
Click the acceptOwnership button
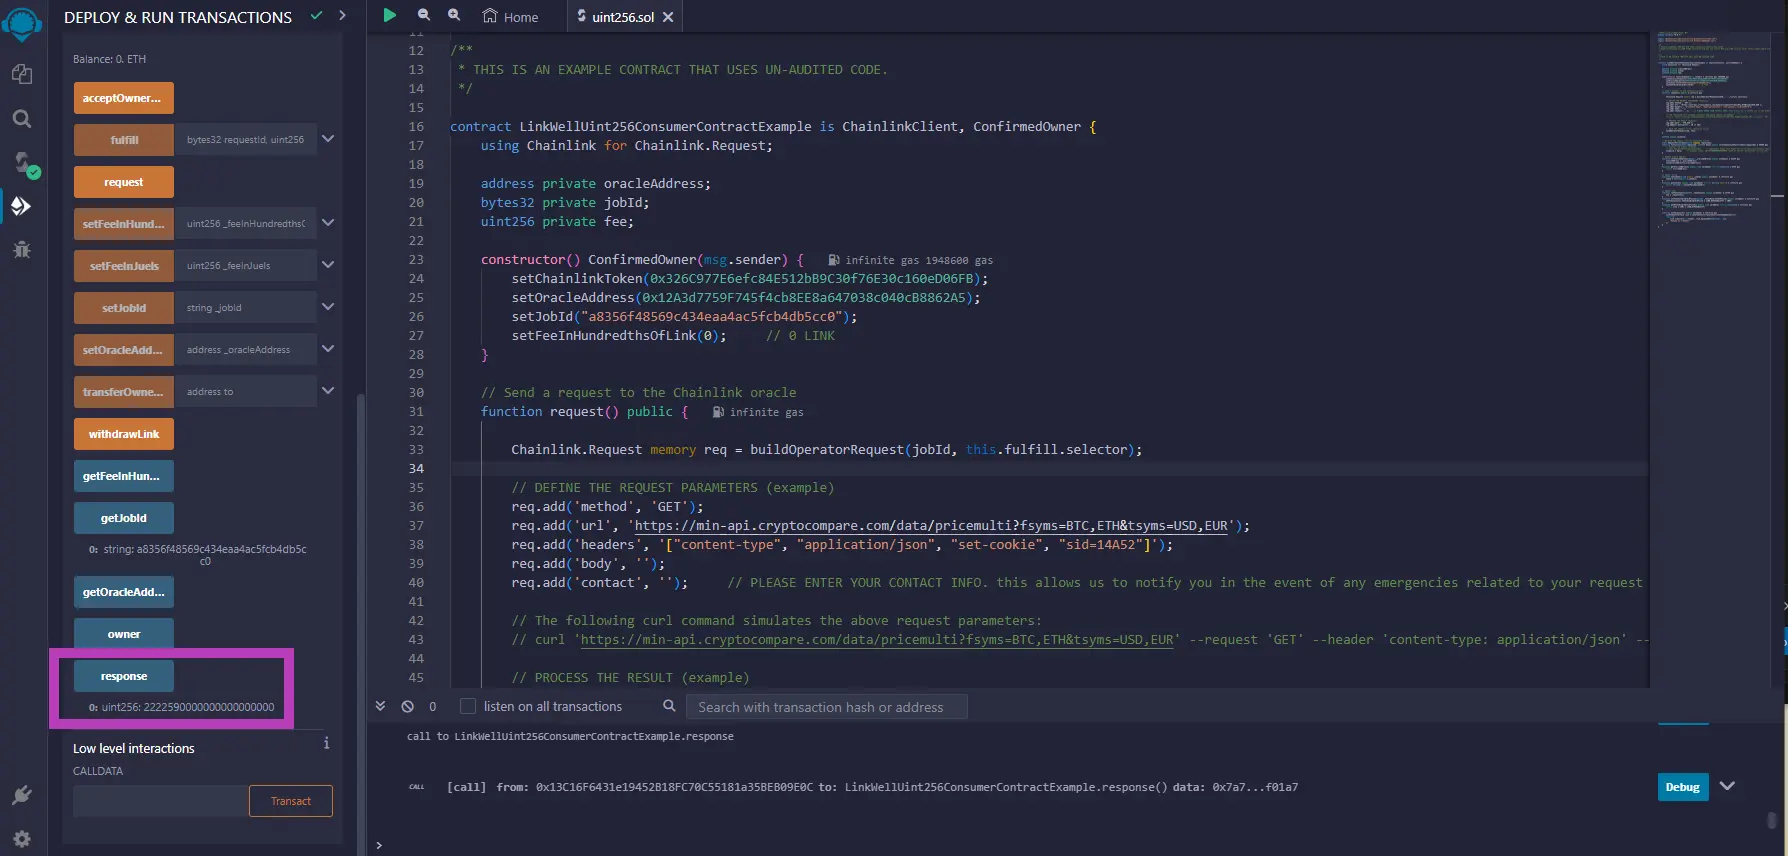coord(124,98)
